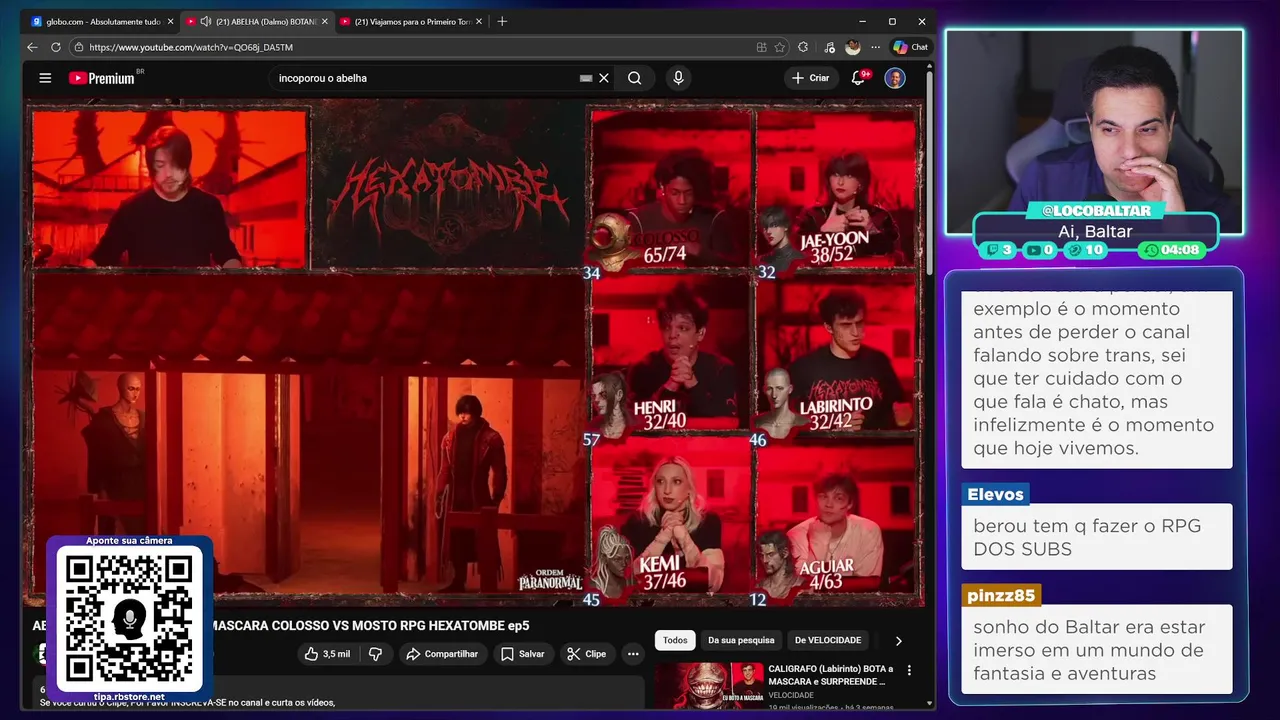Viewport: 1280px width, 720px height.
Task: Click the video title MASCARA COLOSSO VS MOSTO
Action: (x=372, y=626)
